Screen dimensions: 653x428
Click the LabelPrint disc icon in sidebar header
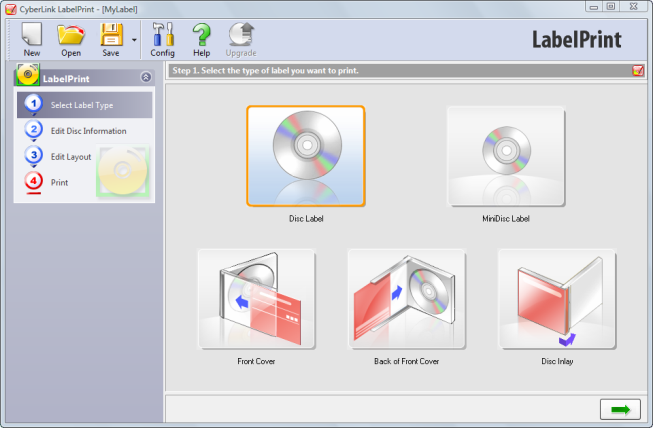coord(27,75)
